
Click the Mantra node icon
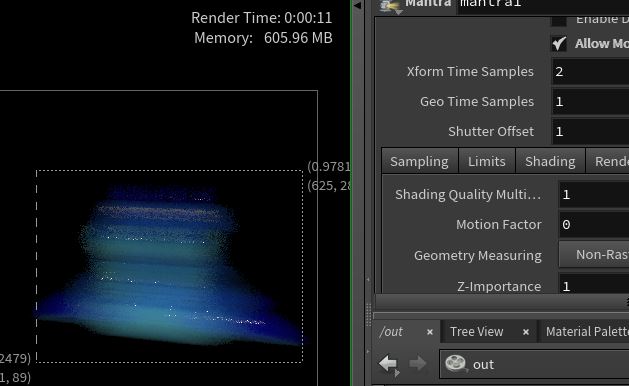click(x=389, y=6)
